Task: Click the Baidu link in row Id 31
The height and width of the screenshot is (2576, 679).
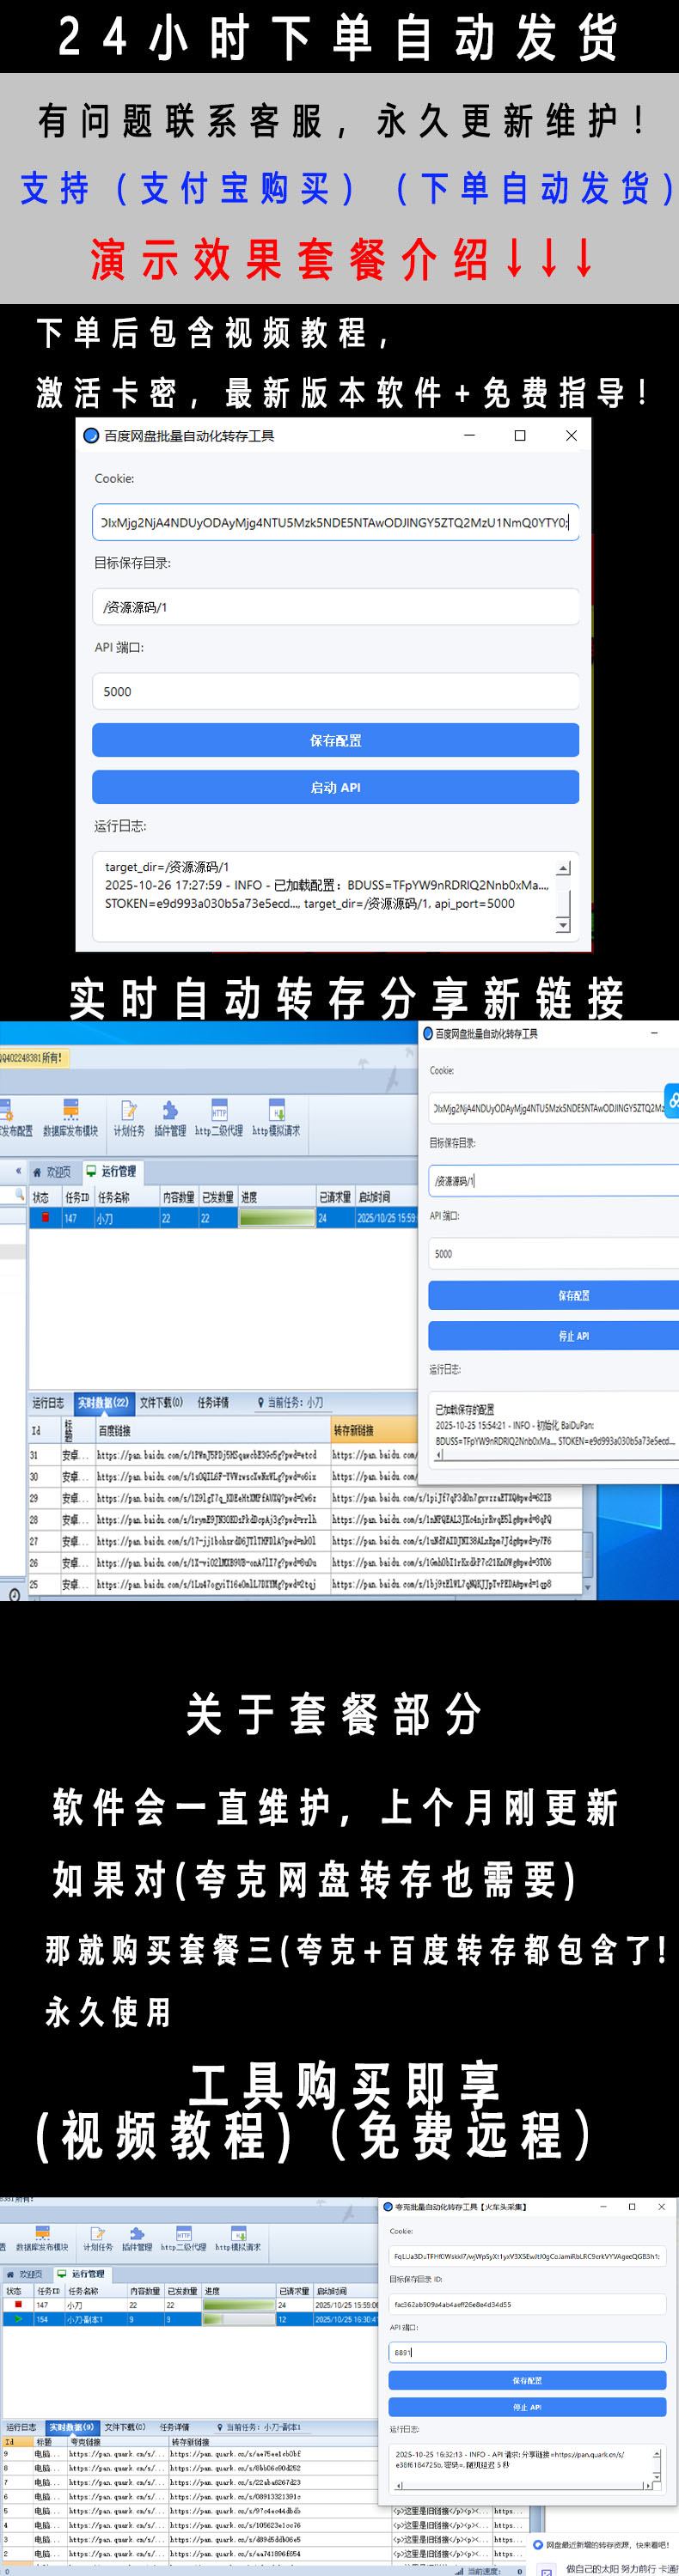Action: (x=207, y=1455)
